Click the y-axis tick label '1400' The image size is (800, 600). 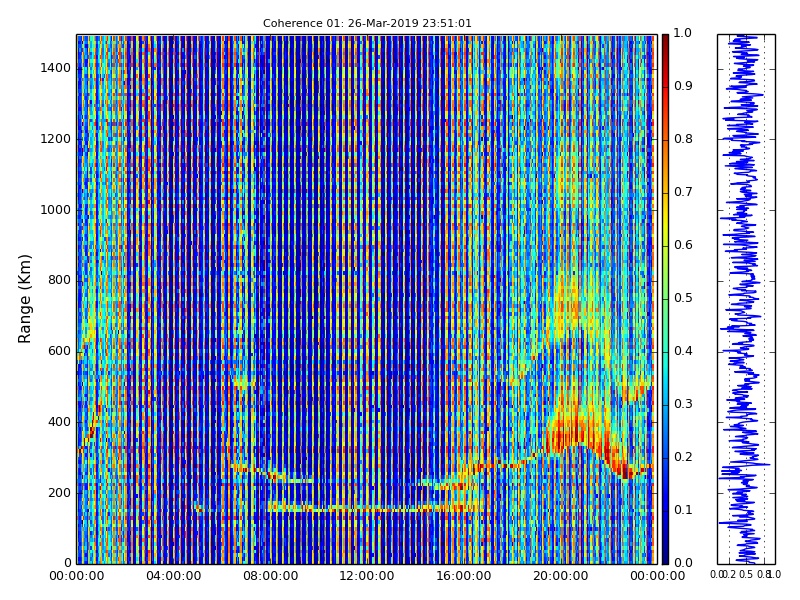[56, 68]
